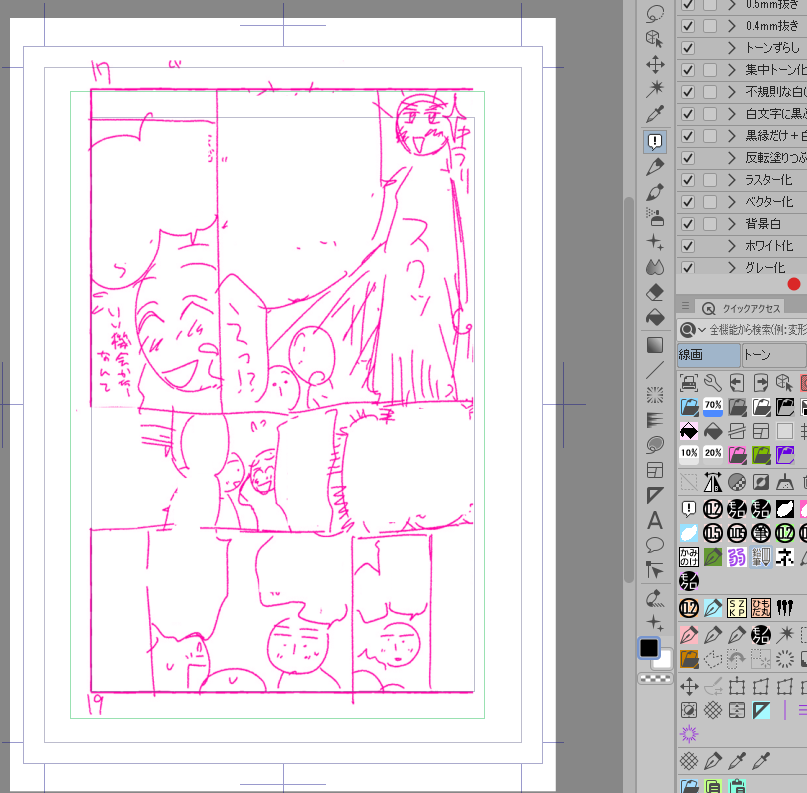
Task: Open the quick access panel hamburger menu
Action: point(685,306)
